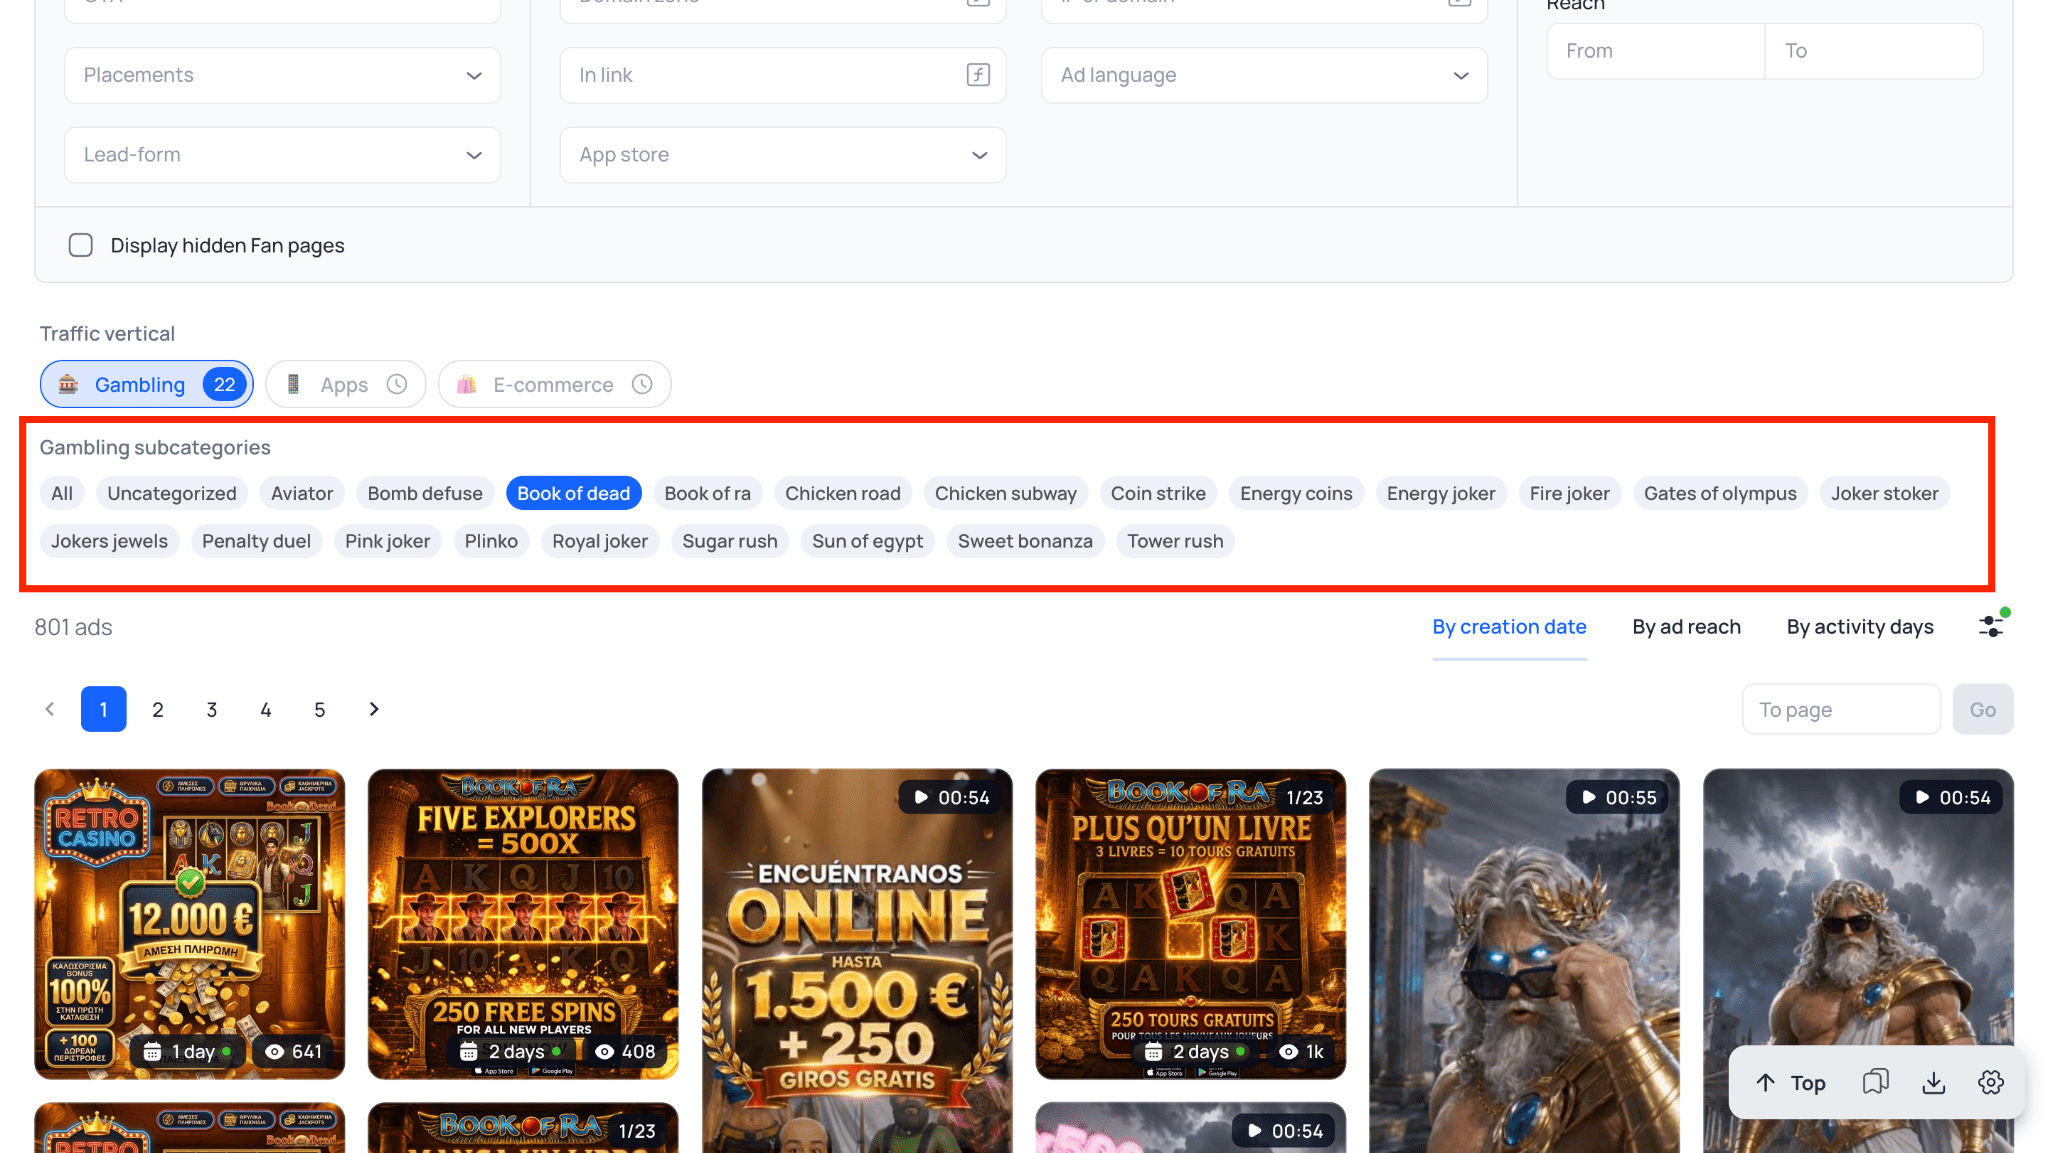2048x1153 pixels.
Task: Open the Retro Casino 12.000 € ad
Action: pyautogui.click(x=190, y=924)
